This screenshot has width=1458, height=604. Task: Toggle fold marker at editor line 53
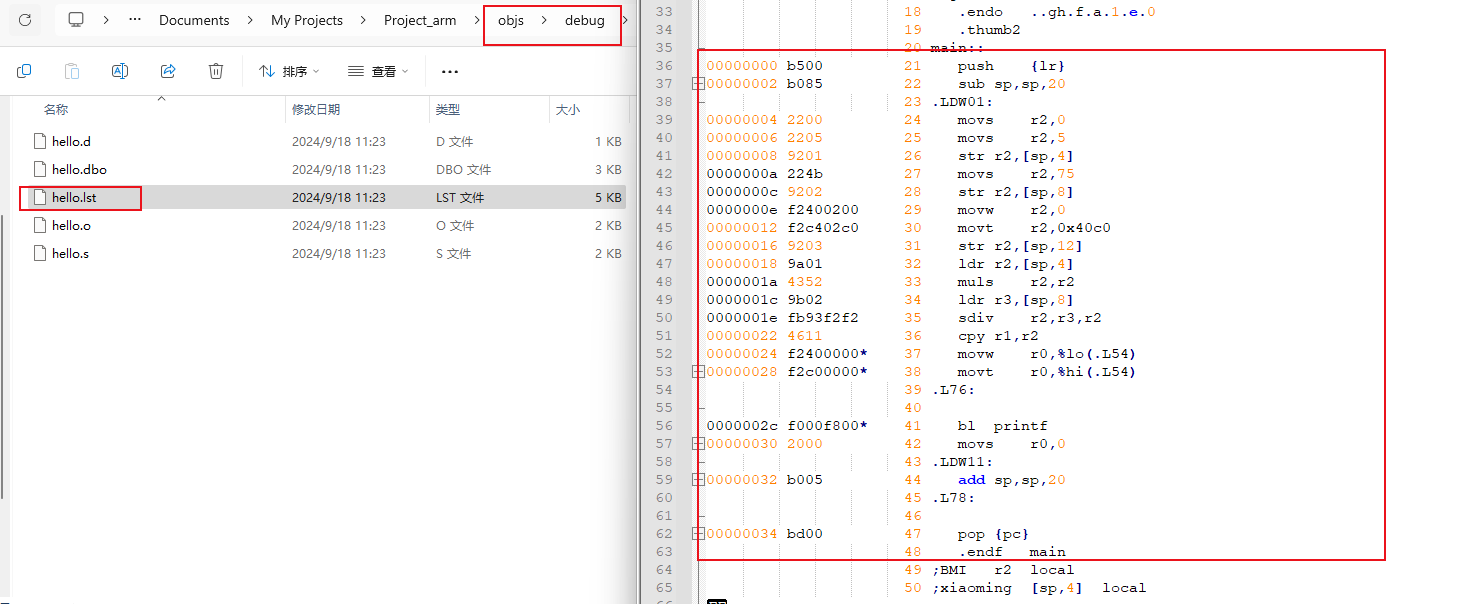698,372
